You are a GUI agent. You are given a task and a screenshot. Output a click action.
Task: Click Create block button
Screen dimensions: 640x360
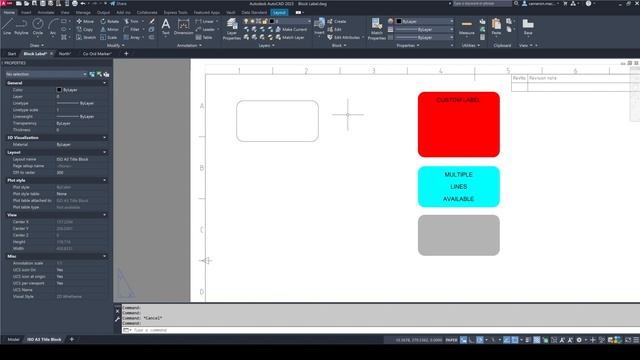(x=337, y=21)
